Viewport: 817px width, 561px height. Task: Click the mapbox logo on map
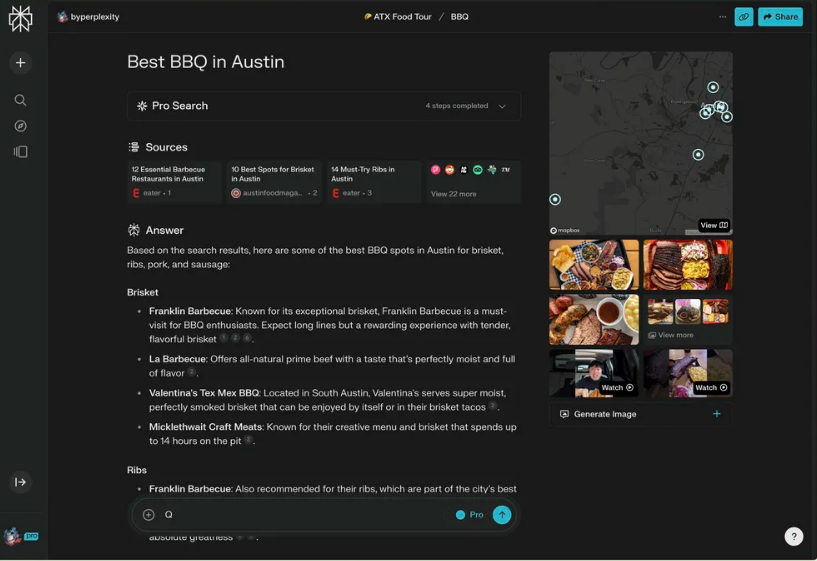565,230
